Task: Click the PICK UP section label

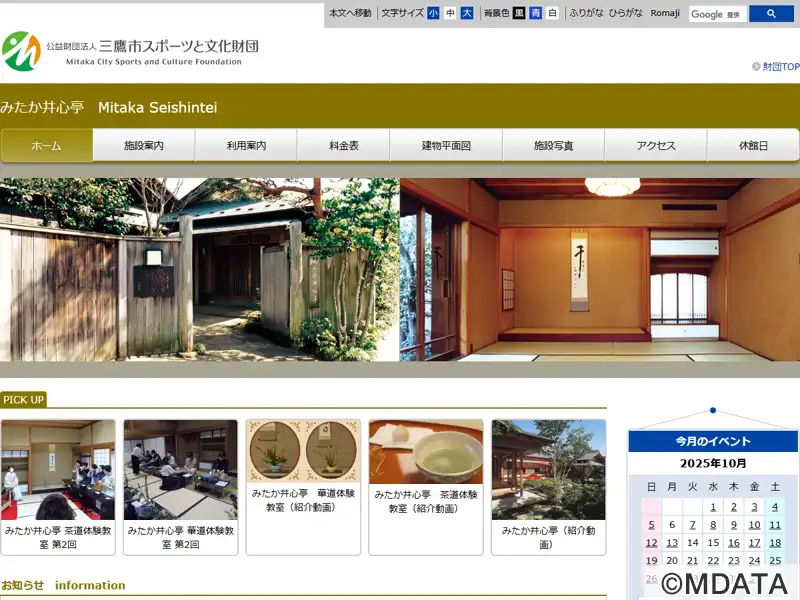Action: point(23,399)
